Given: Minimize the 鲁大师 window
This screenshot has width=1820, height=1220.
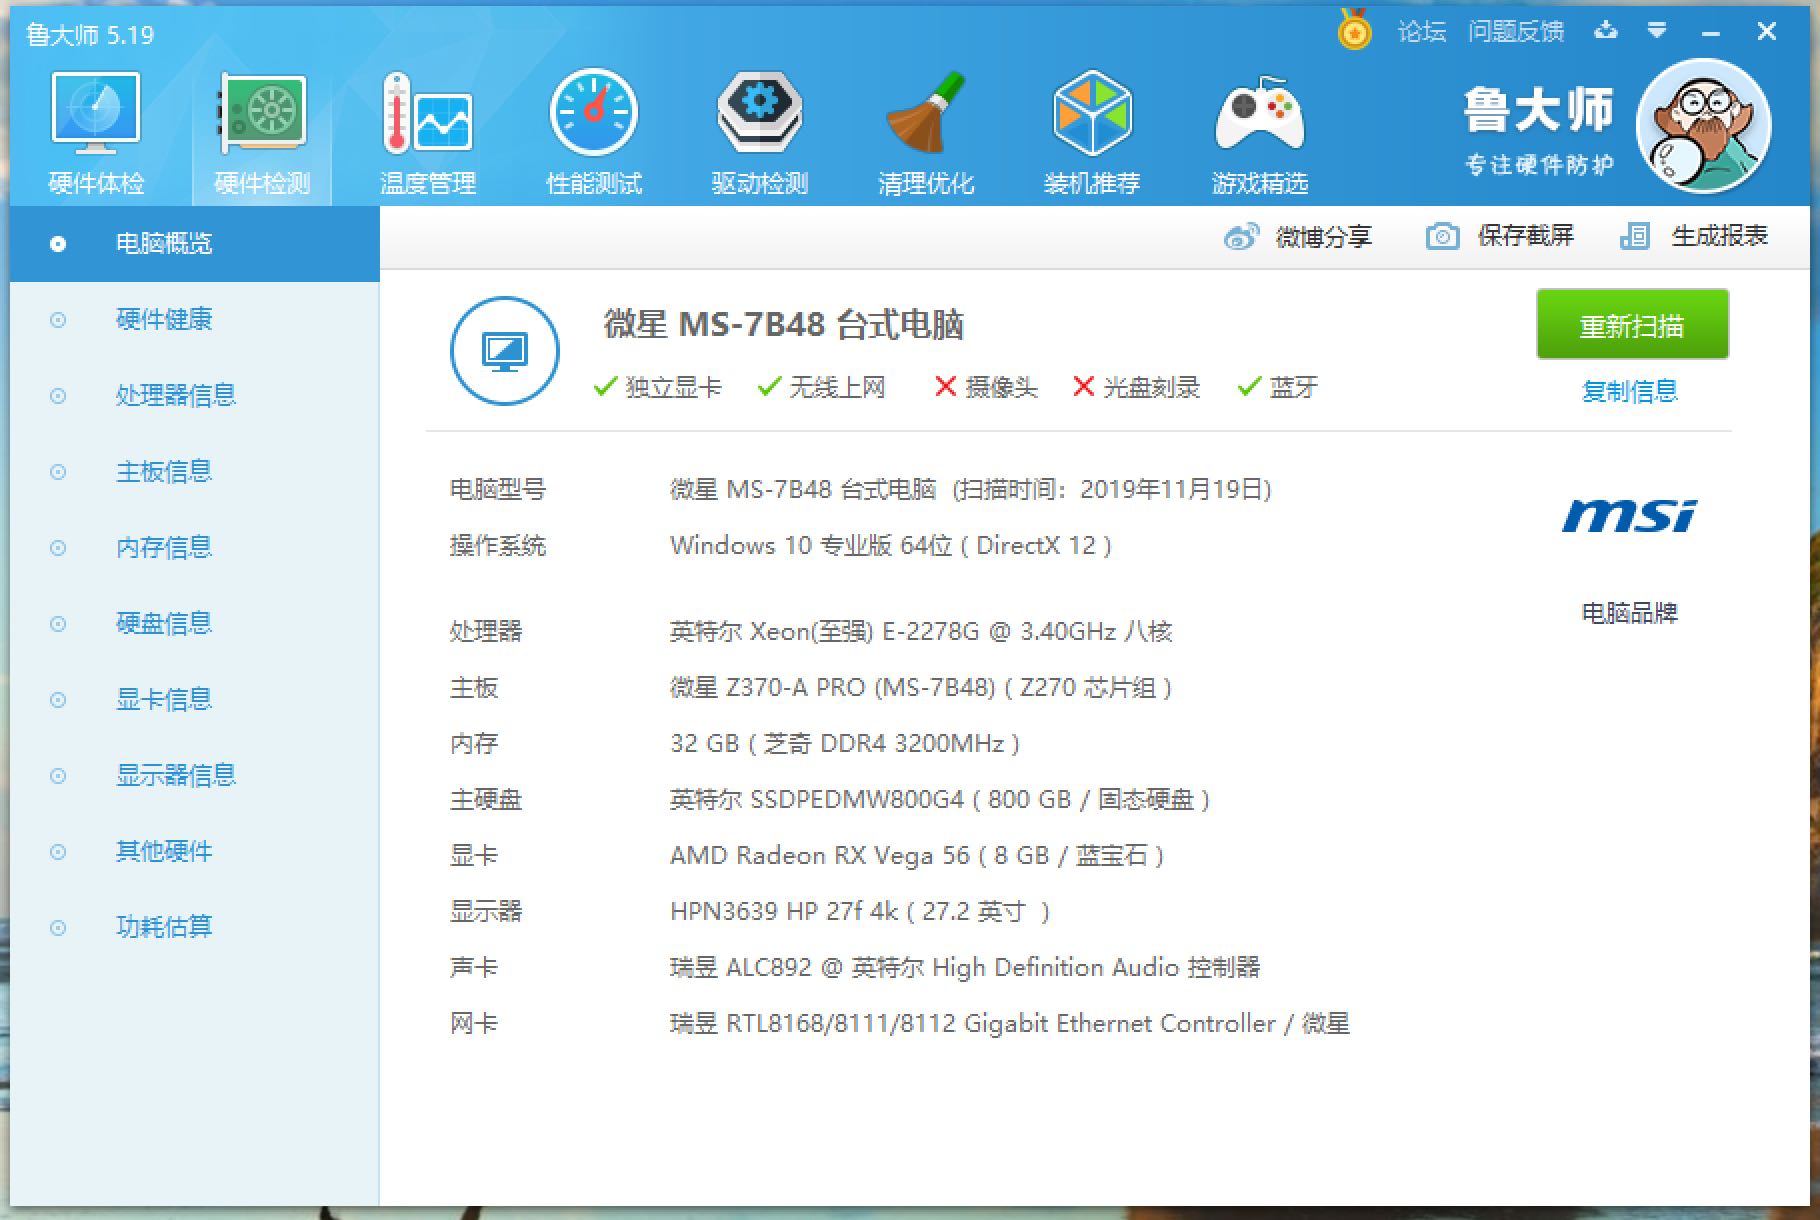Looking at the screenshot, I should (x=1711, y=33).
